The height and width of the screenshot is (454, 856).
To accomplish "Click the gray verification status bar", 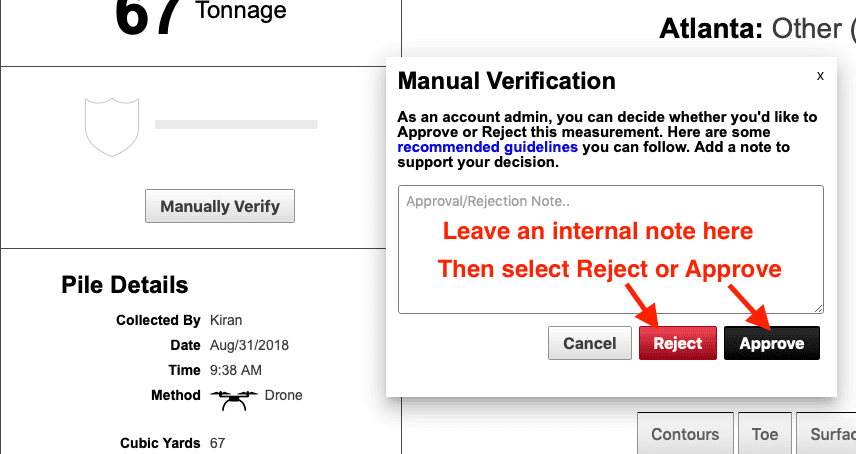I will (235, 125).
